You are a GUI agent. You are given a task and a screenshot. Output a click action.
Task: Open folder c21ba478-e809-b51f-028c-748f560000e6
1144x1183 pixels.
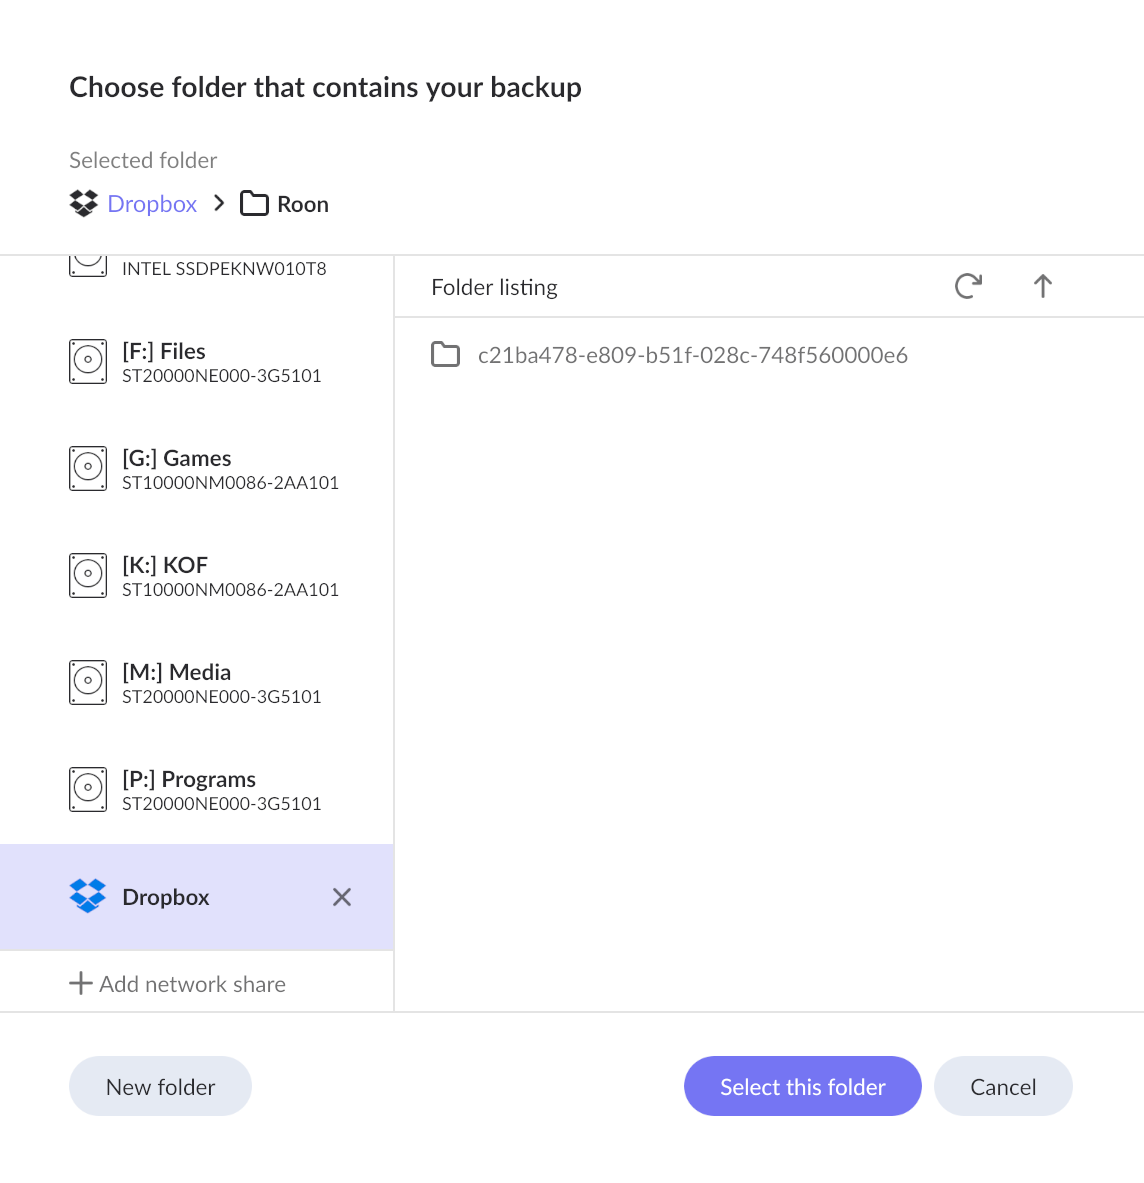click(x=692, y=355)
